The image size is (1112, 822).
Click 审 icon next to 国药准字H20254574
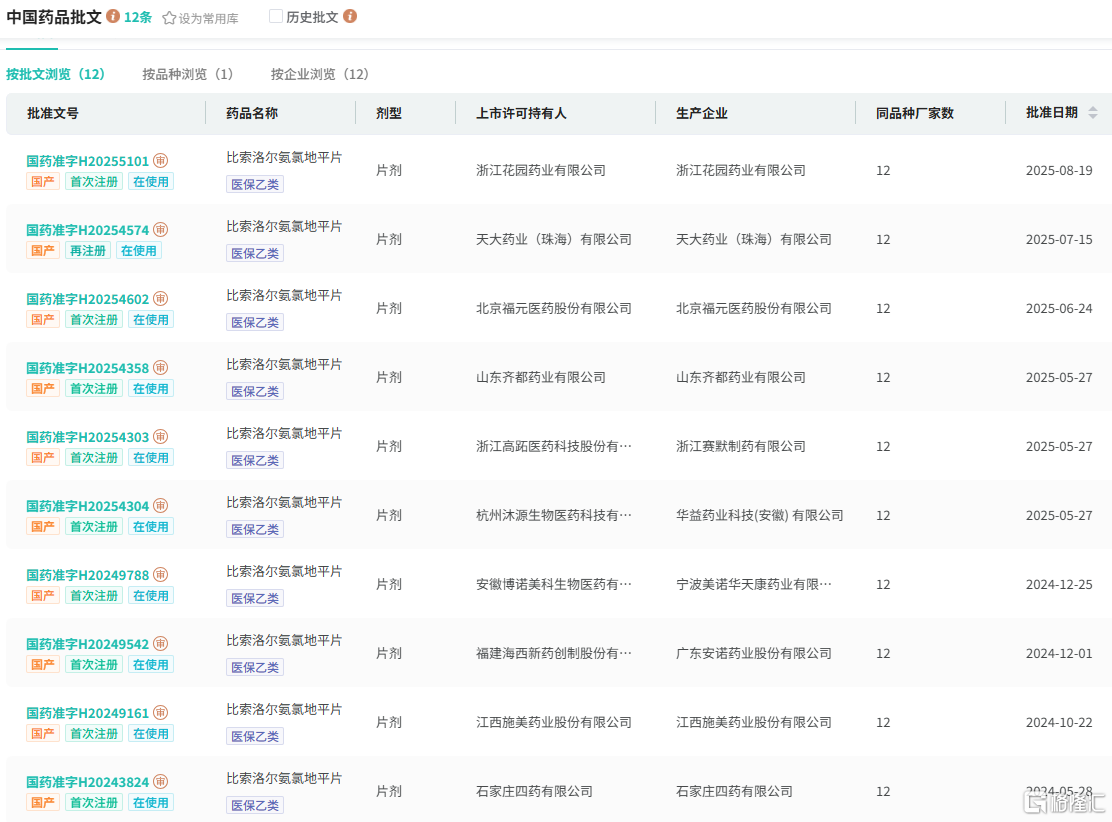(161, 230)
